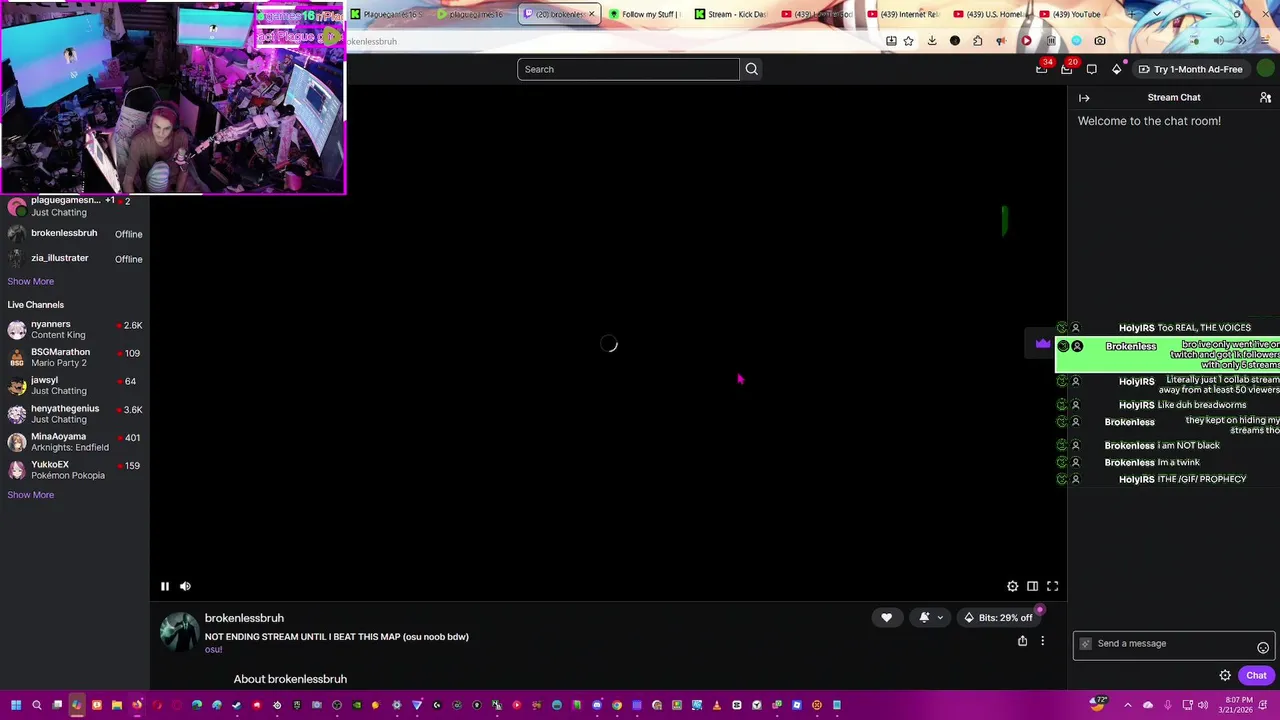Expand Live Channels with the lower Show More

click(x=31, y=495)
